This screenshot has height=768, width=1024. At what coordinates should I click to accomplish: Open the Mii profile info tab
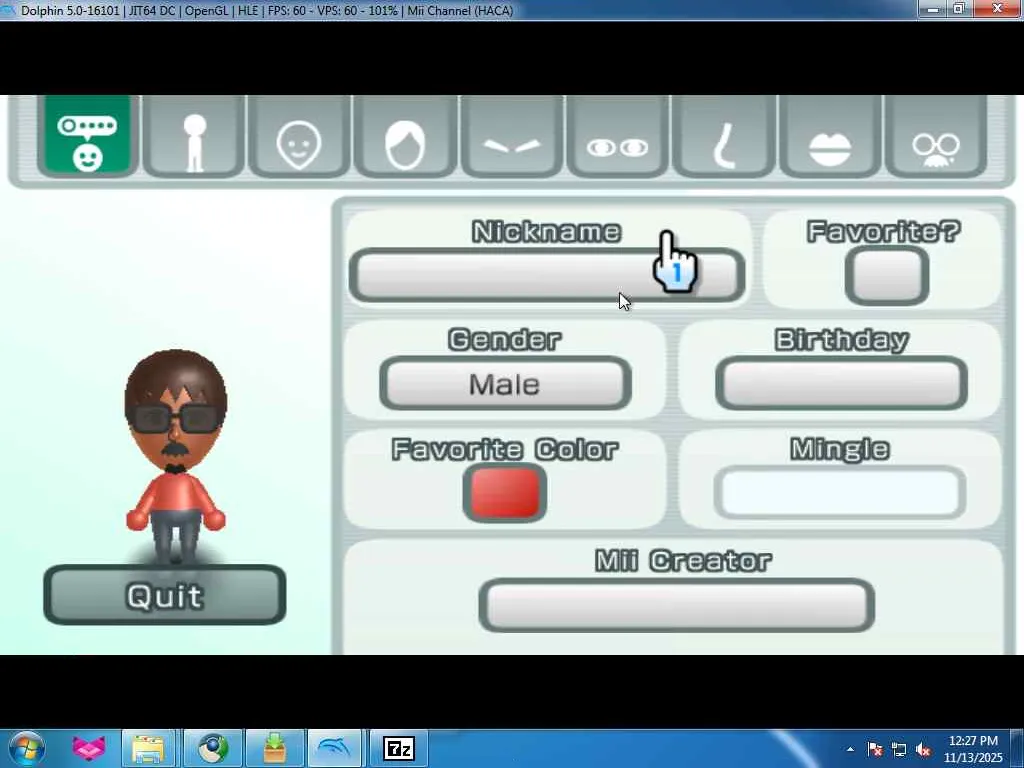[x=88, y=135]
